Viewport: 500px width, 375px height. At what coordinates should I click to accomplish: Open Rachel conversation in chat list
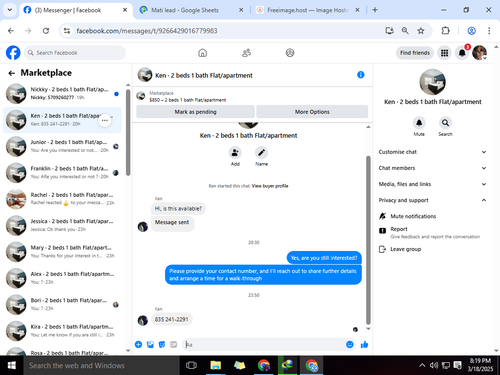click(x=62, y=199)
